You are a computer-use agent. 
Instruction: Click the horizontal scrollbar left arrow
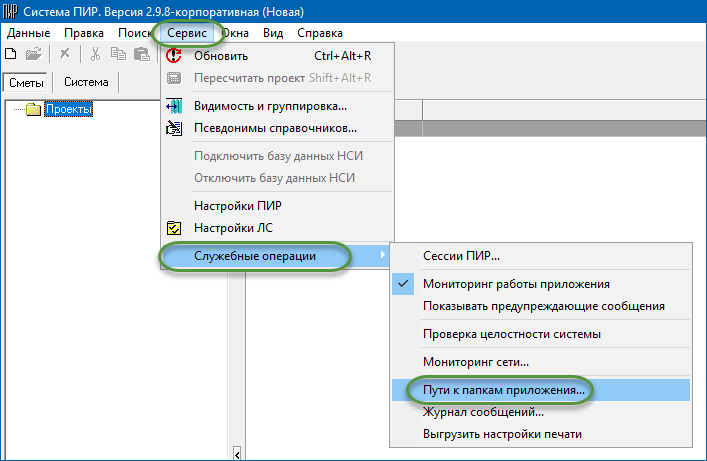tap(237, 453)
